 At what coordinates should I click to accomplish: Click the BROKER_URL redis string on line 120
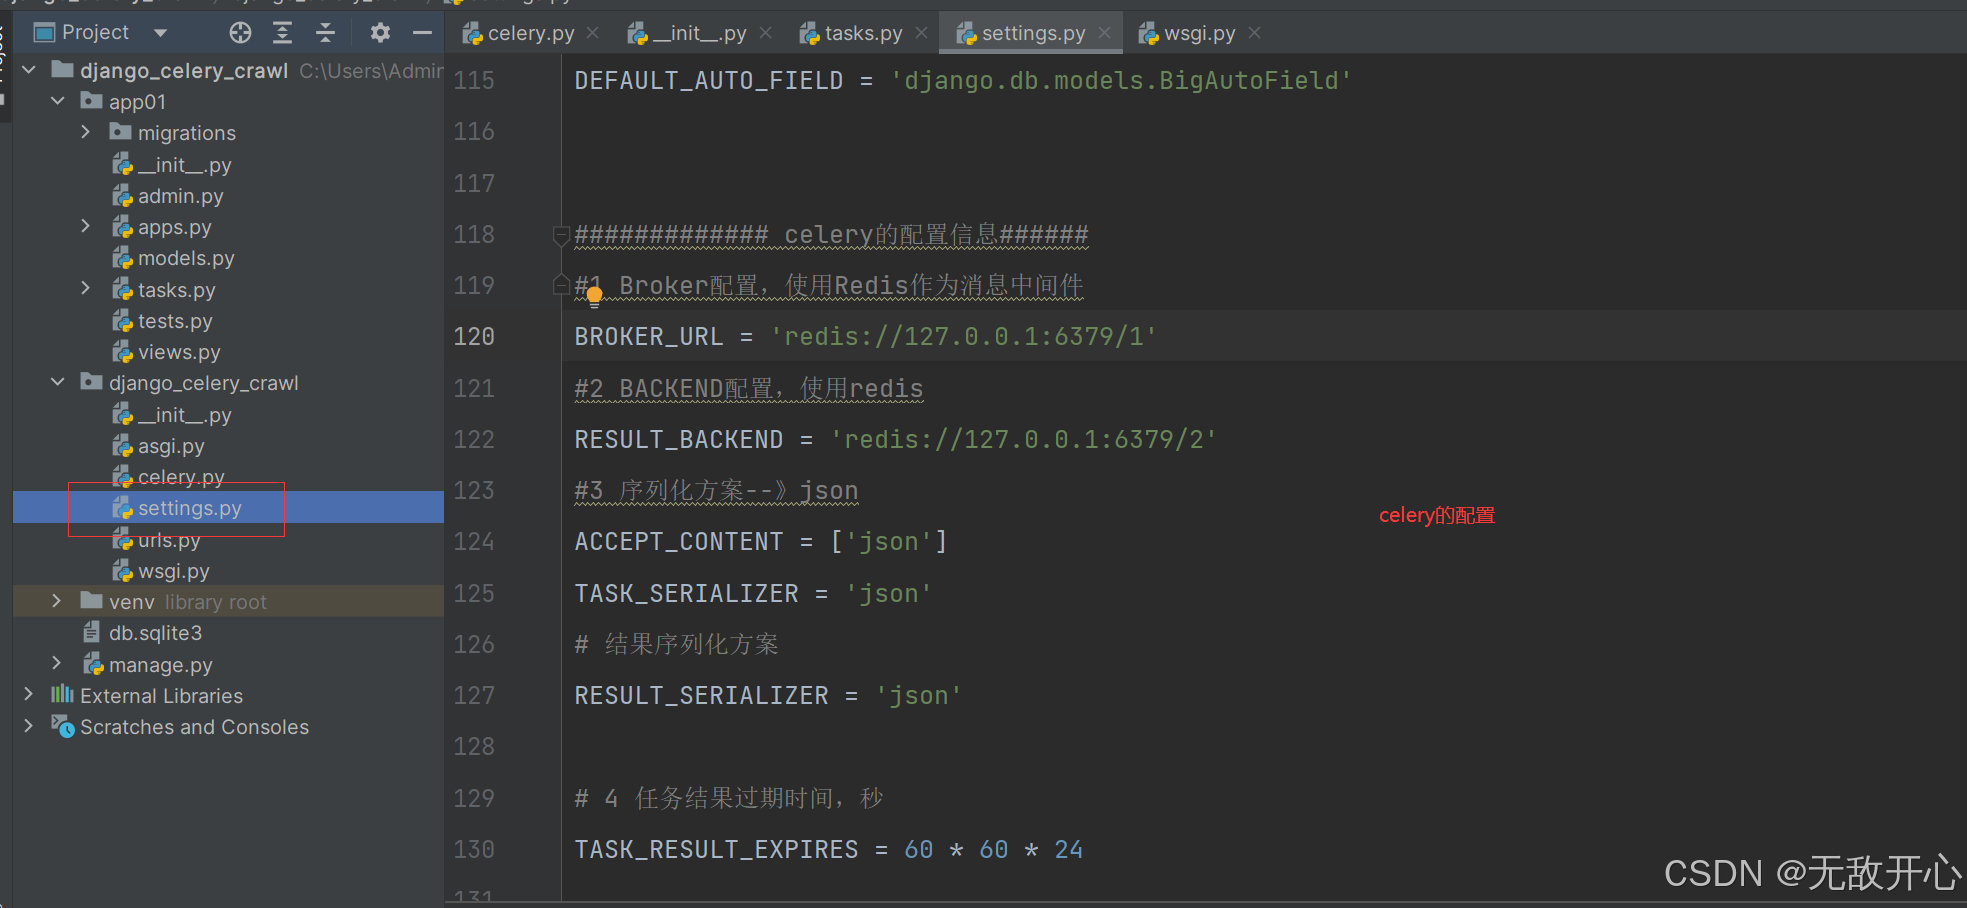click(964, 336)
